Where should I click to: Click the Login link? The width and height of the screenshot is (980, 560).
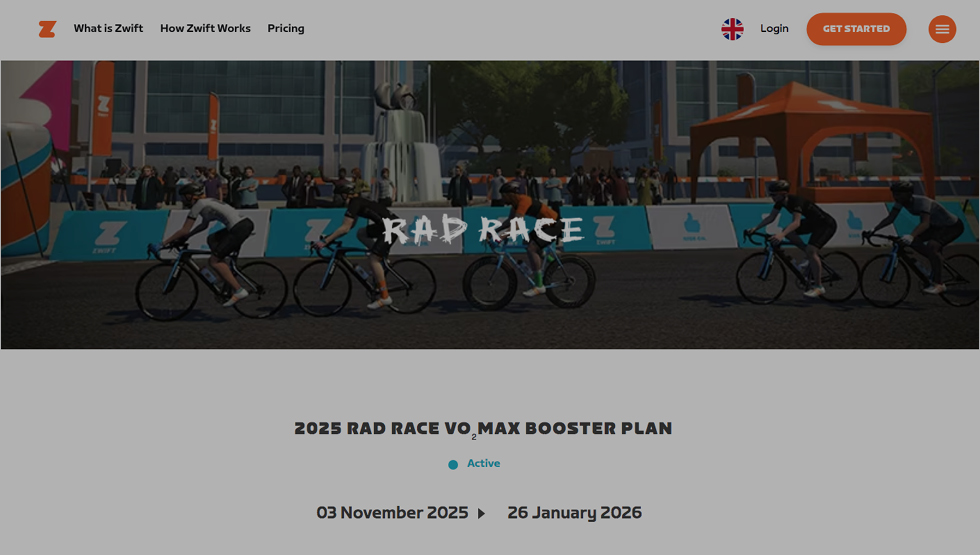coord(774,29)
